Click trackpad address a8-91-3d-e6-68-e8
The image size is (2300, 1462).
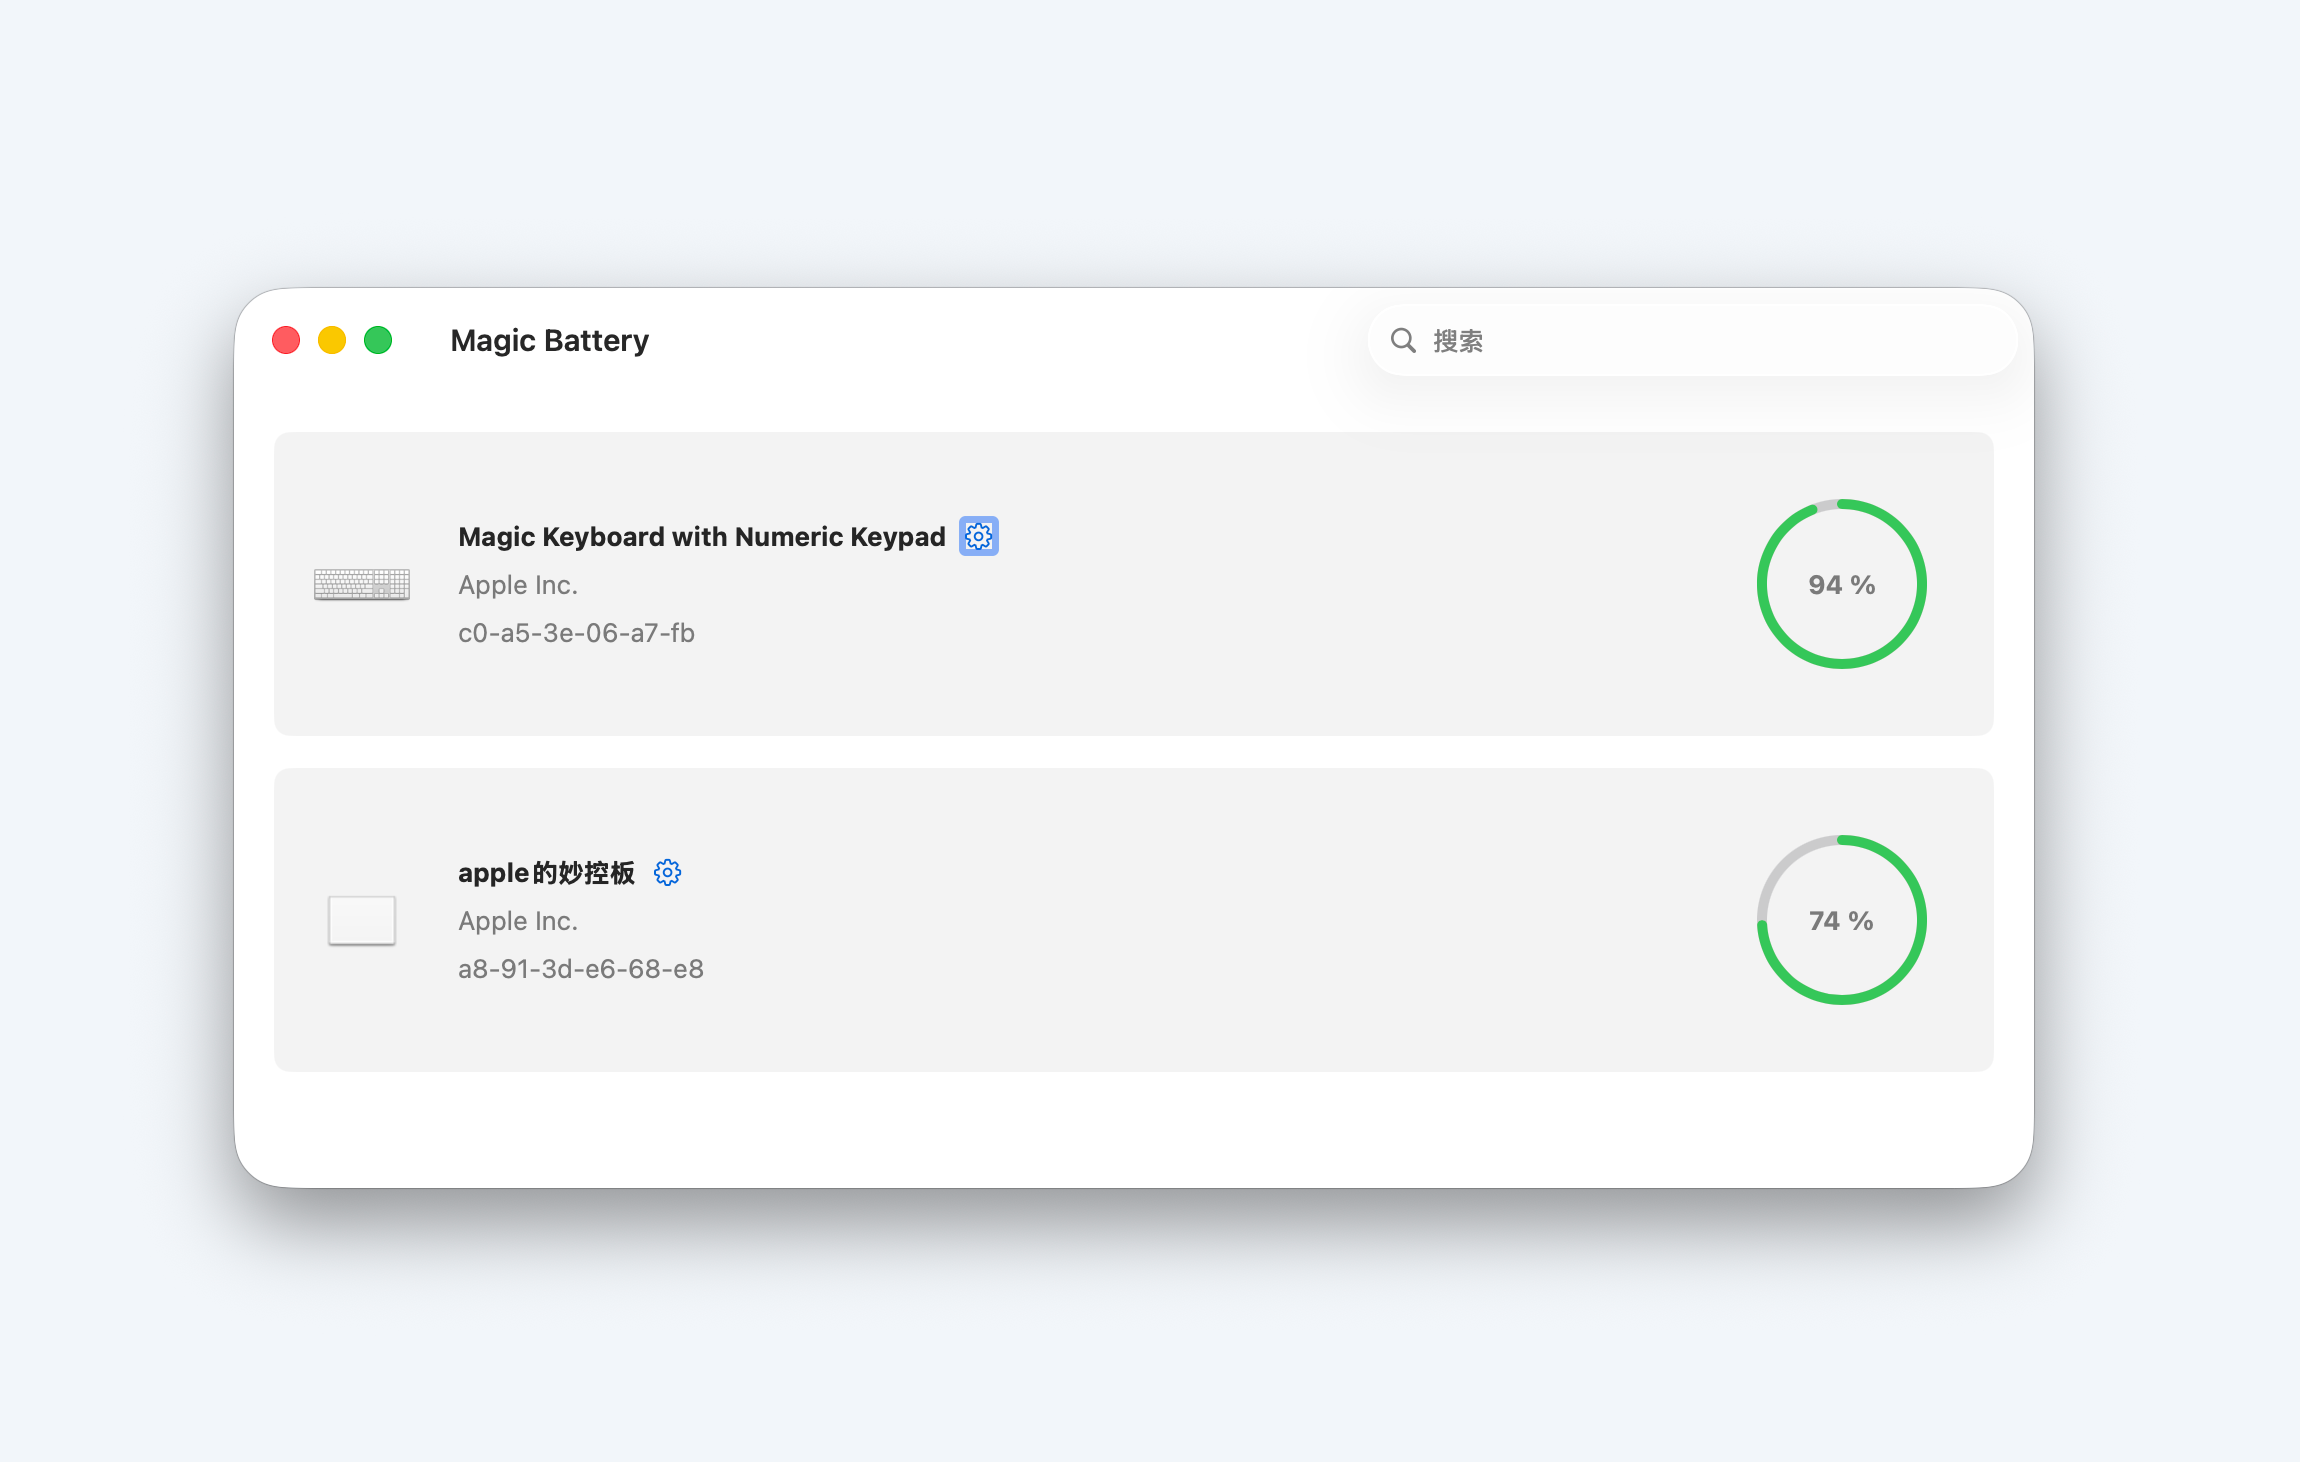pyautogui.click(x=580, y=969)
